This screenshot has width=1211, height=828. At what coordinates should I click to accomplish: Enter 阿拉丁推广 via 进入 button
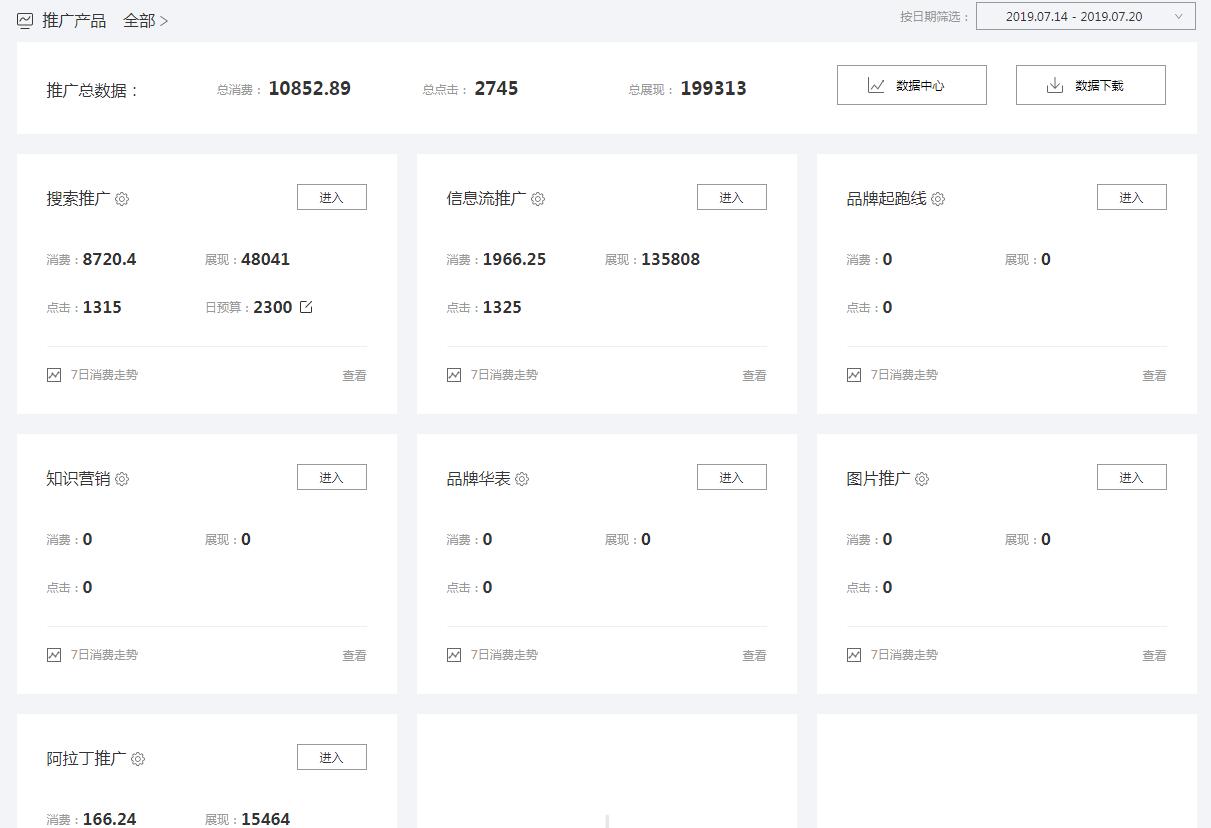tap(332, 757)
